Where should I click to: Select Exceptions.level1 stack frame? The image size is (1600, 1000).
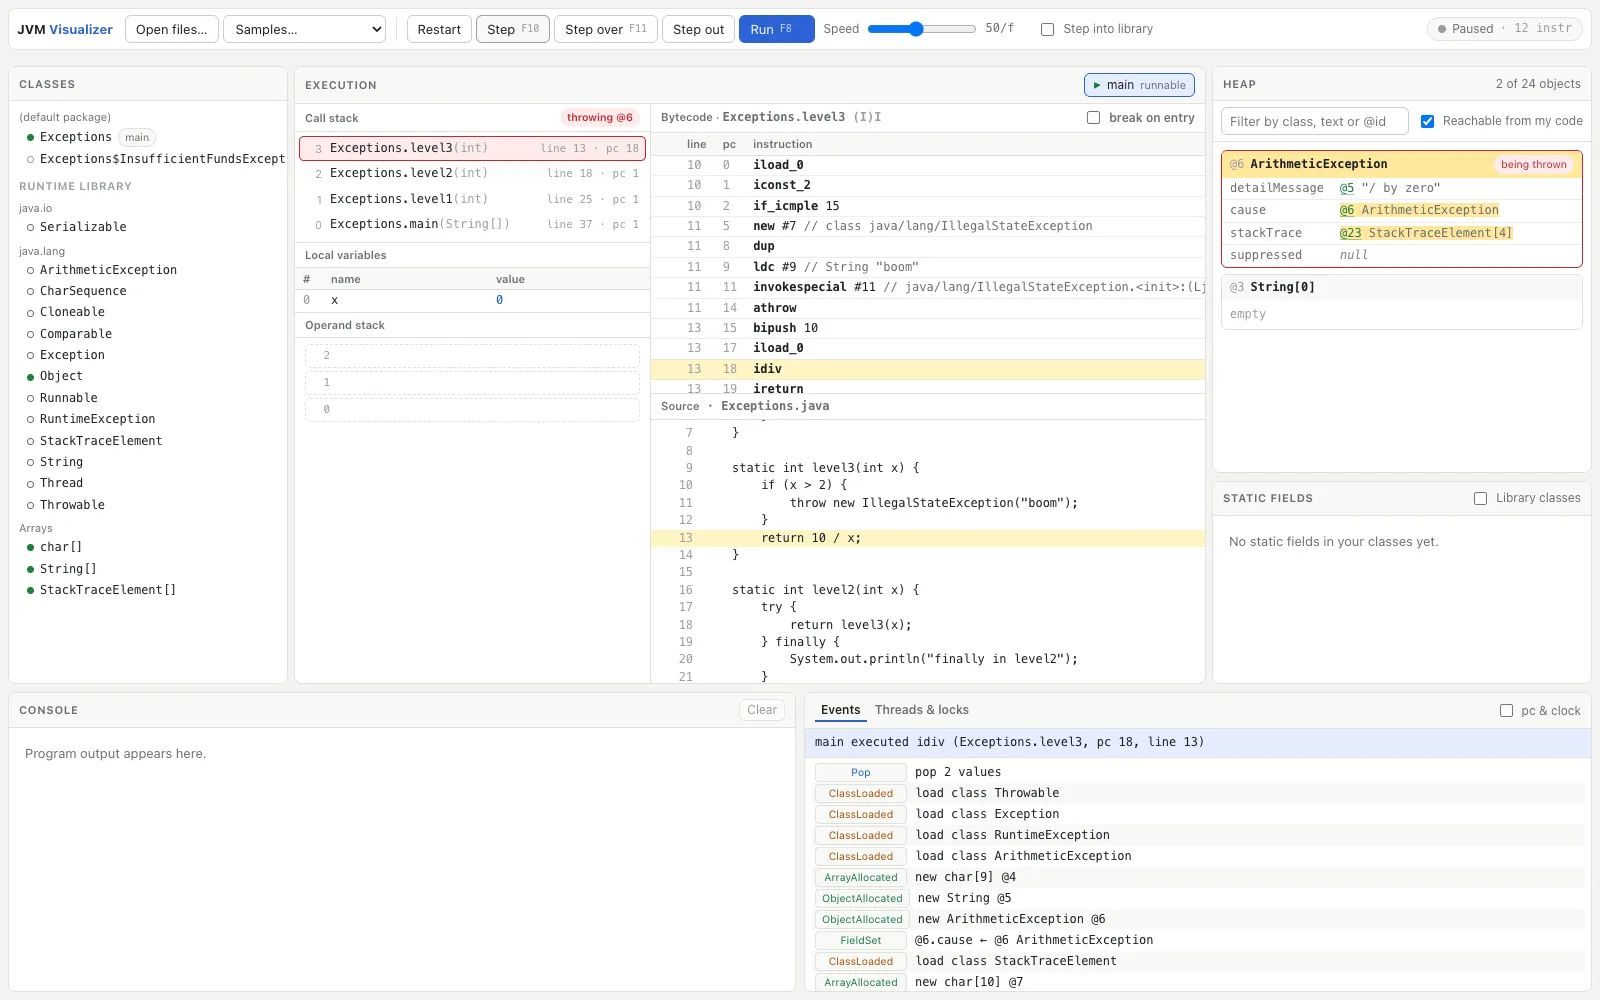[472, 199]
